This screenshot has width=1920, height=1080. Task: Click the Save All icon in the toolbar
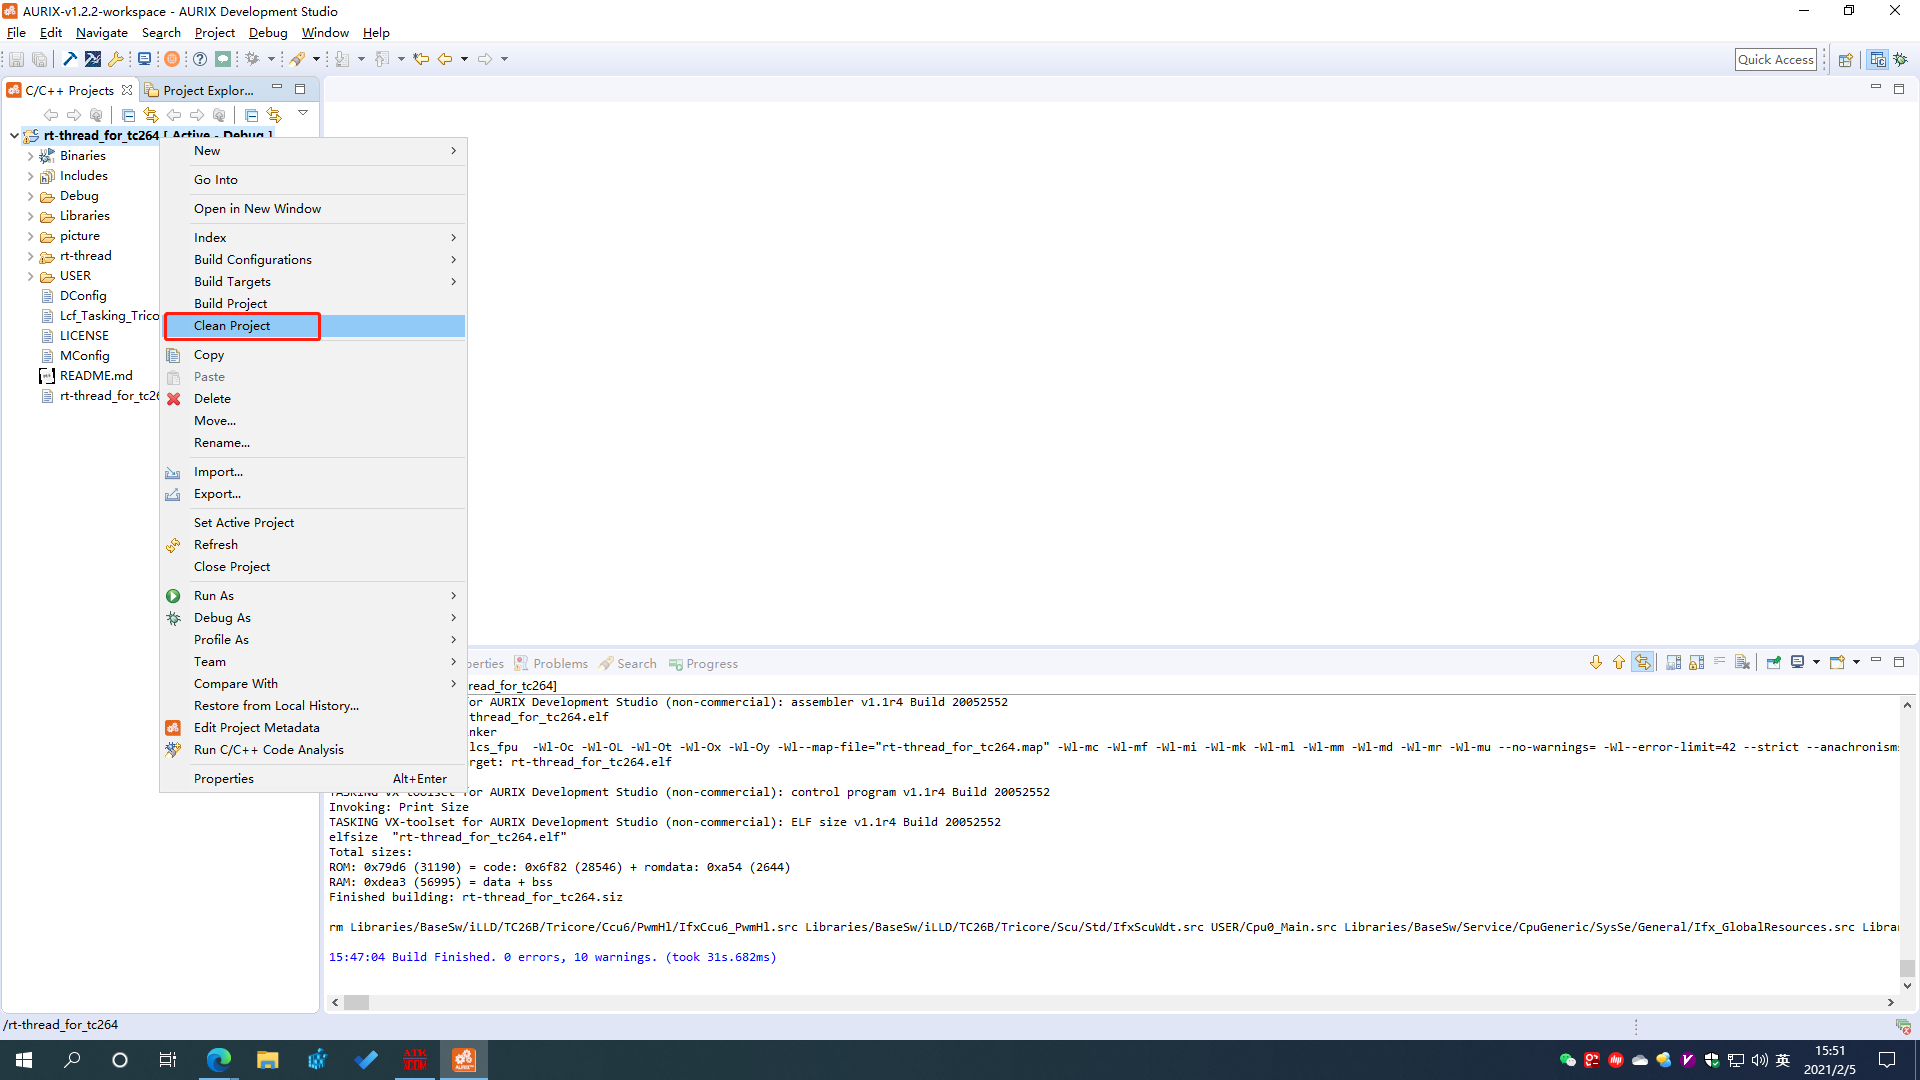(39, 59)
